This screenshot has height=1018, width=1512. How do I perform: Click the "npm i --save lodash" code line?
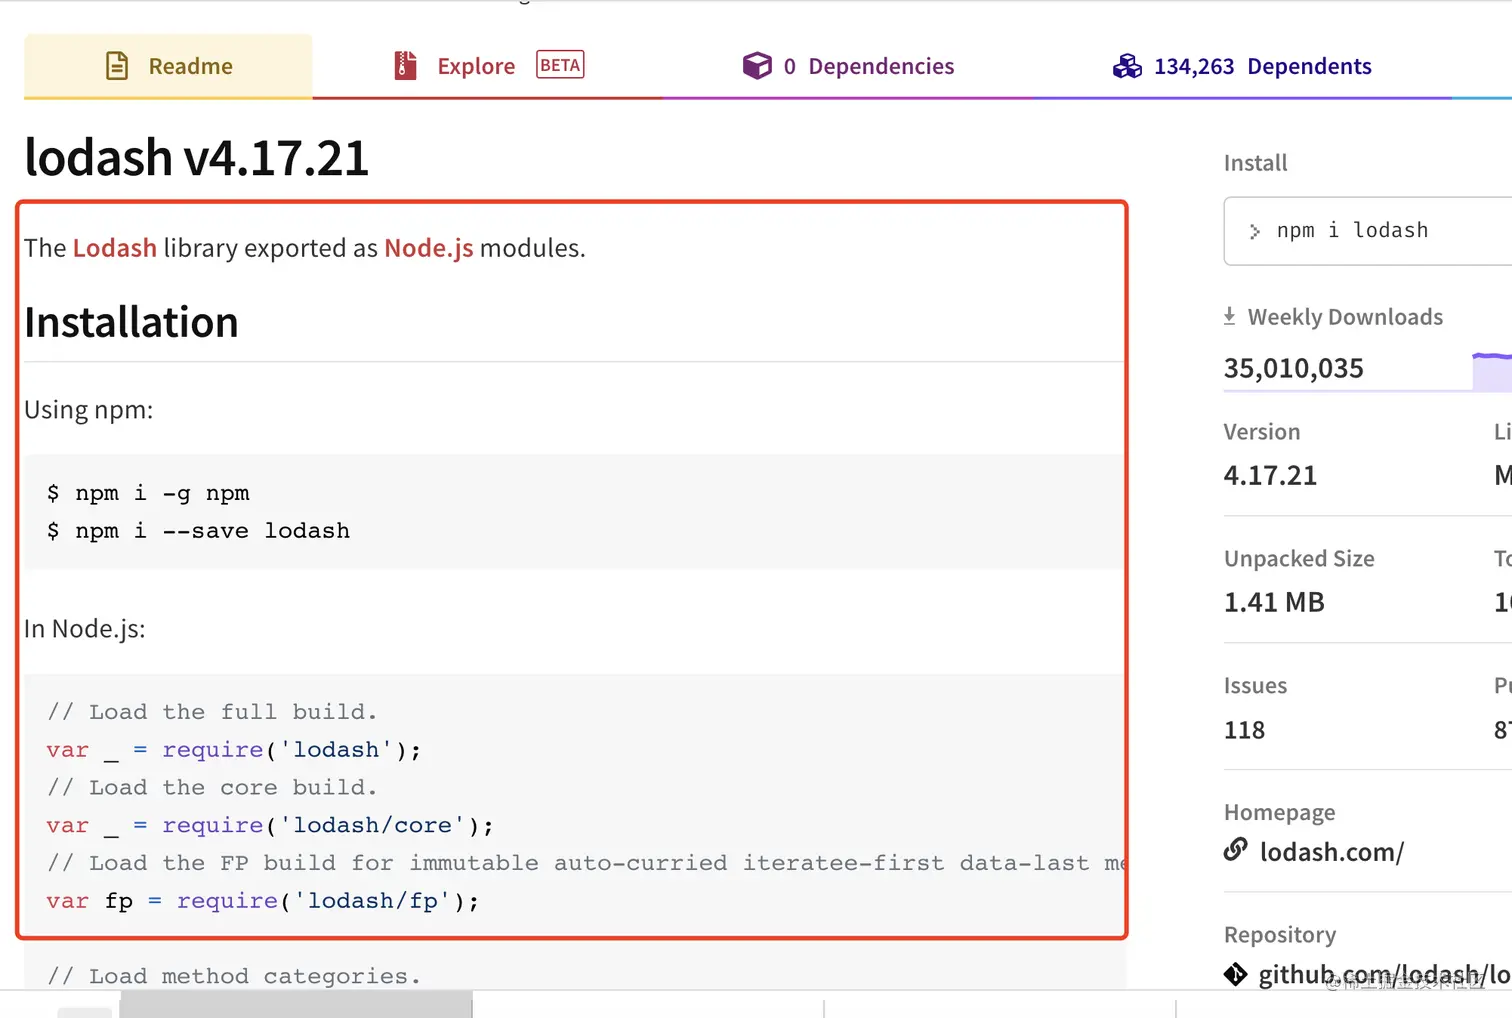(212, 531)
